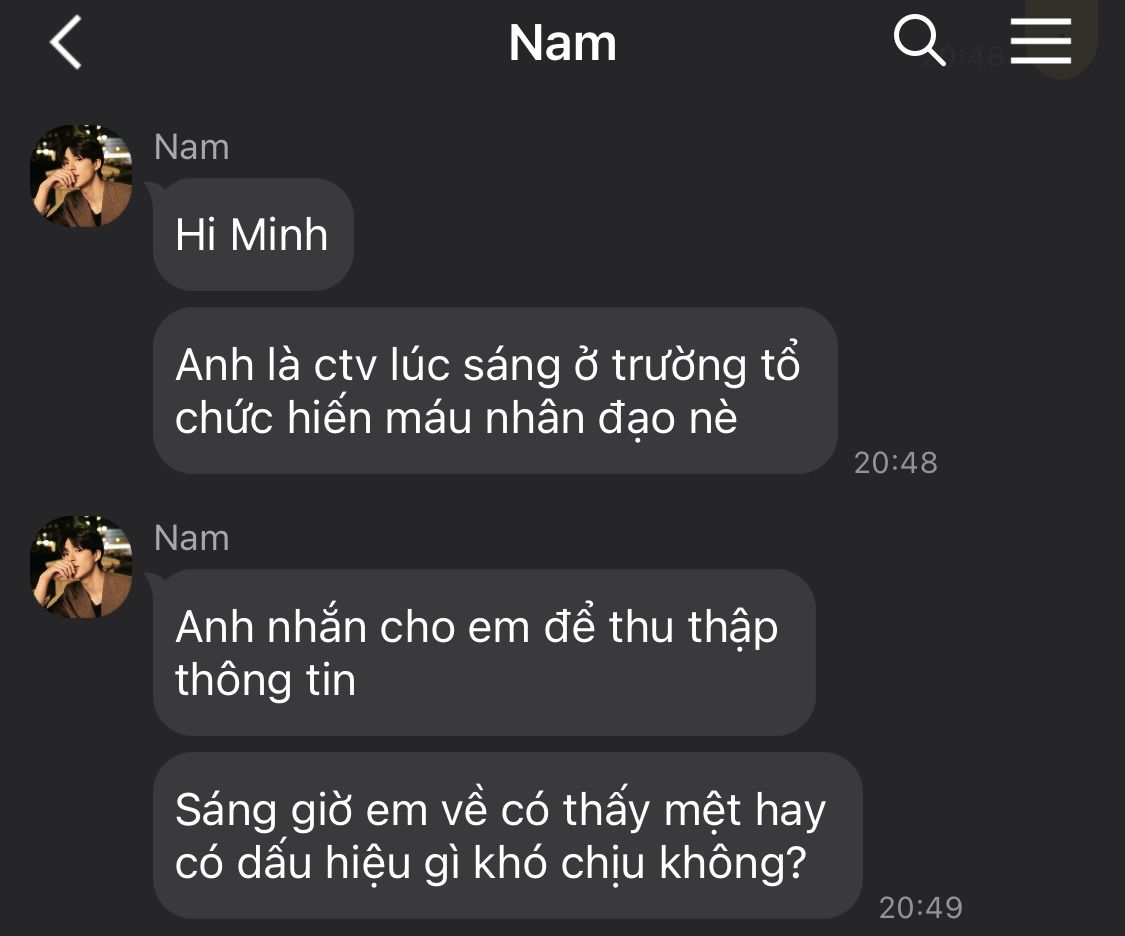The height and width of the screenshot is (936, 1125).
Task: Select the hiến máu nhân đạo message bubble
Action: point(495,391)
